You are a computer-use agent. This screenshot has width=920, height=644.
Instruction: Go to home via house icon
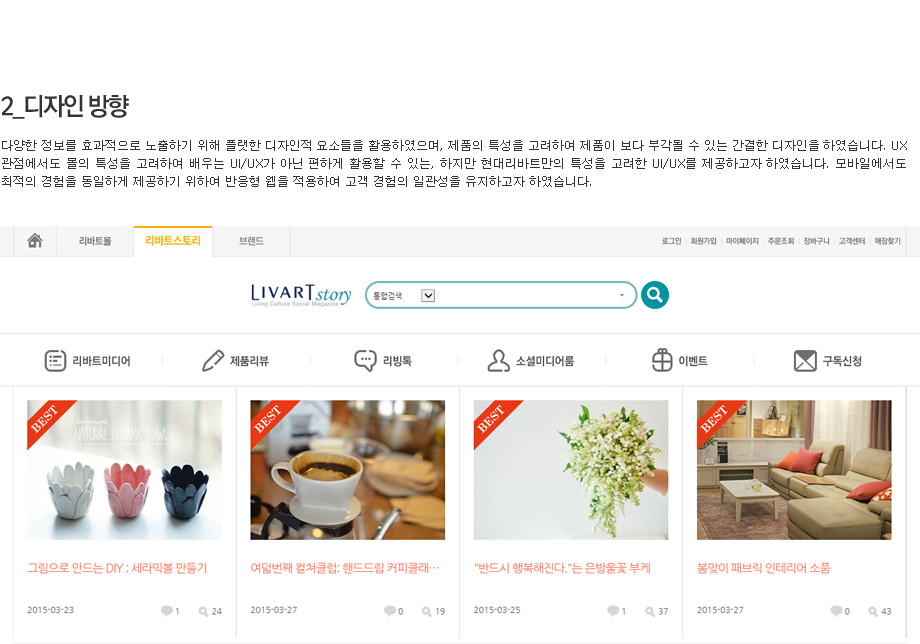tap(35, 240)
